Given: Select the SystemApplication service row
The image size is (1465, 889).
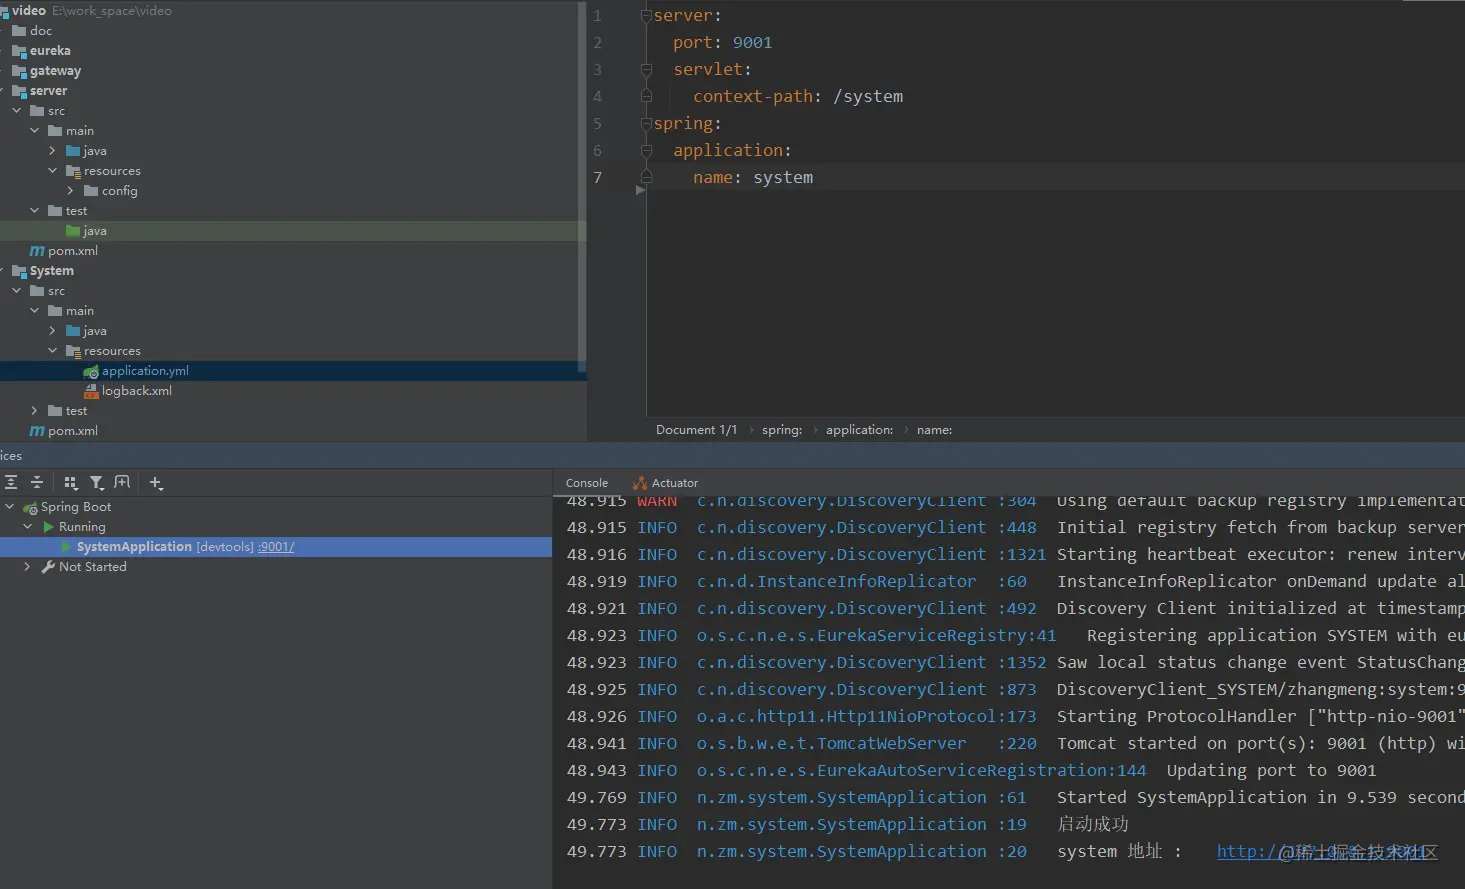Looking at the screenshot, I should click(x=276, y=547).
